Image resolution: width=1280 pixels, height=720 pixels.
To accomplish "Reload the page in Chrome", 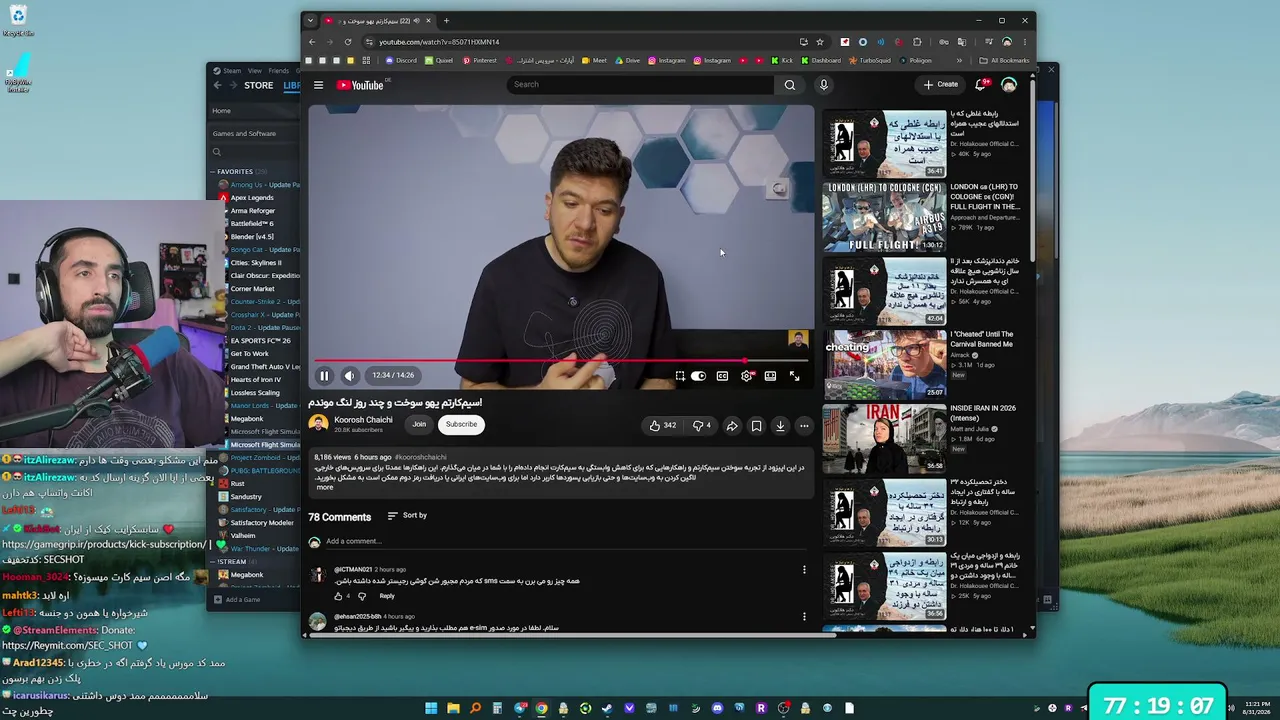I will click(x=348, y=42).
